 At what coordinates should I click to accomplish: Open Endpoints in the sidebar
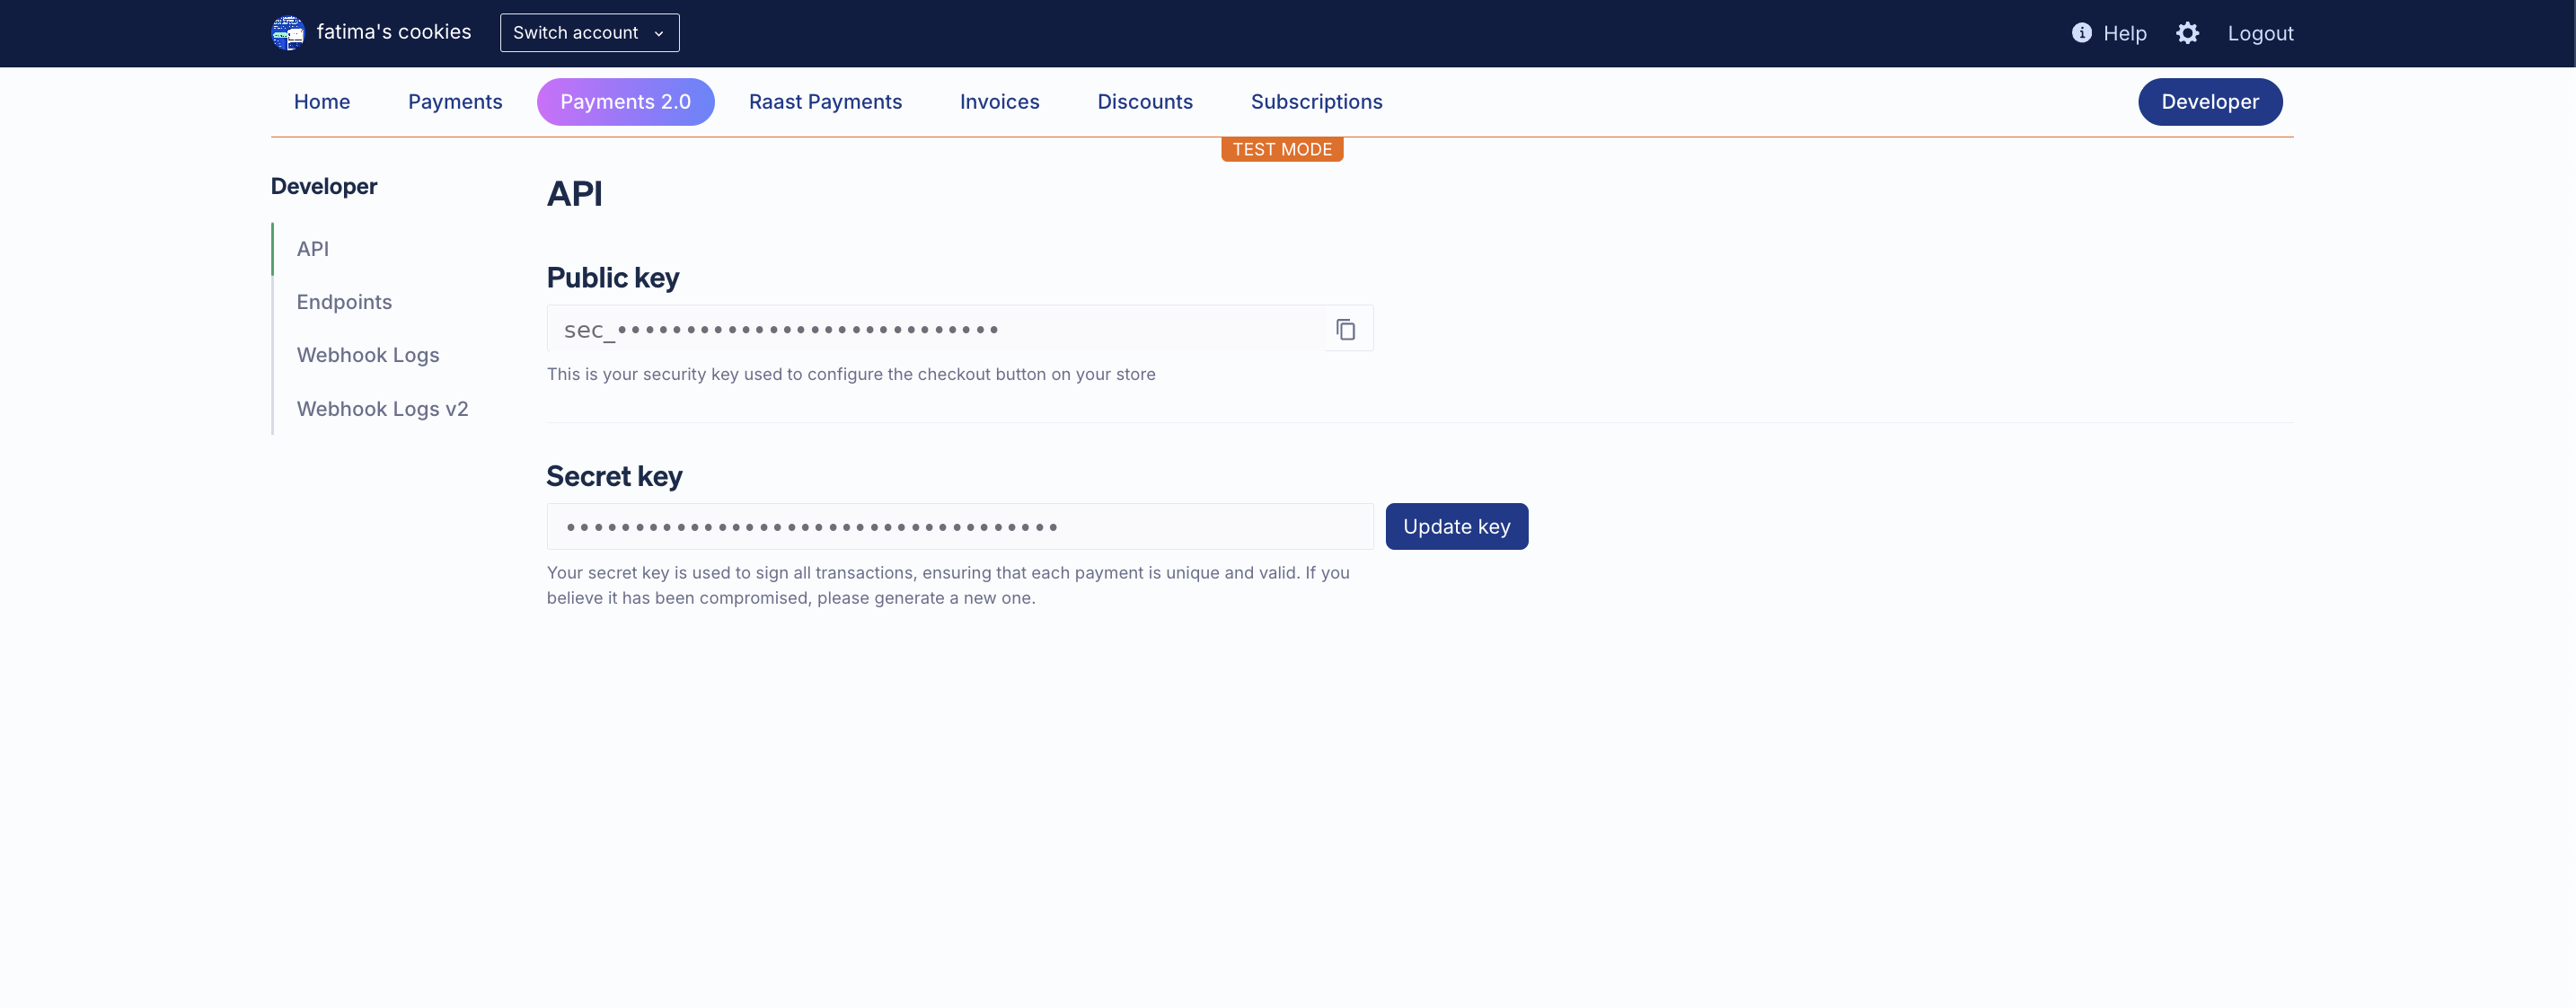[344, 302]
